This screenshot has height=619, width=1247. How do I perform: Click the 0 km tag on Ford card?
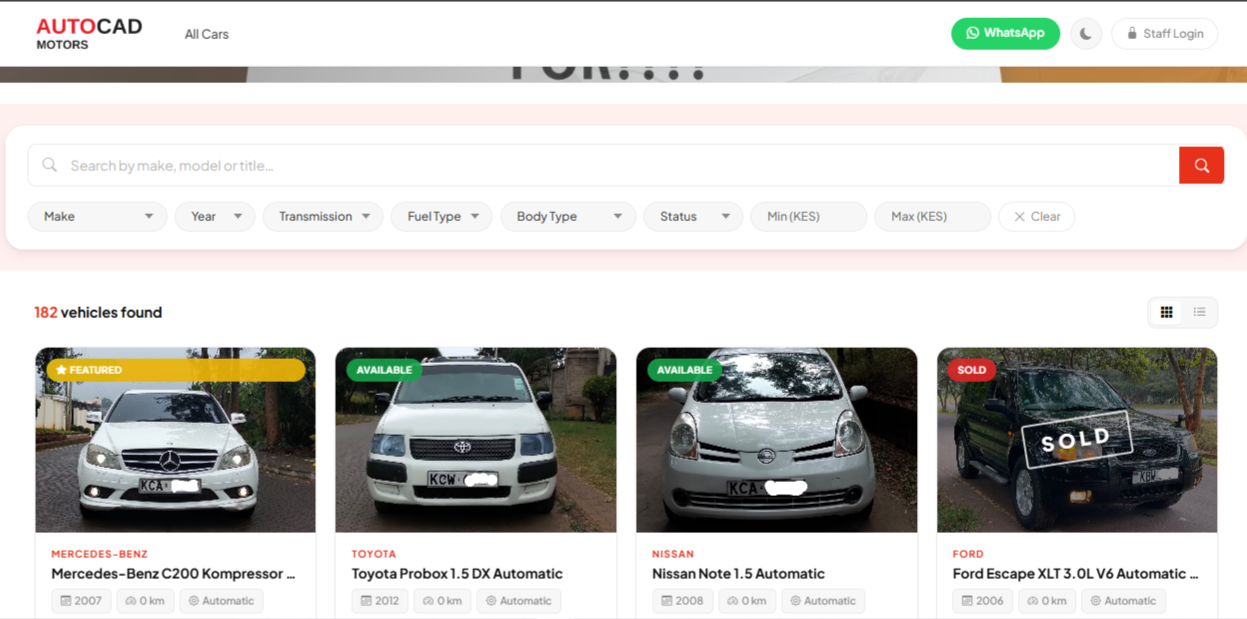(1047, 601)
